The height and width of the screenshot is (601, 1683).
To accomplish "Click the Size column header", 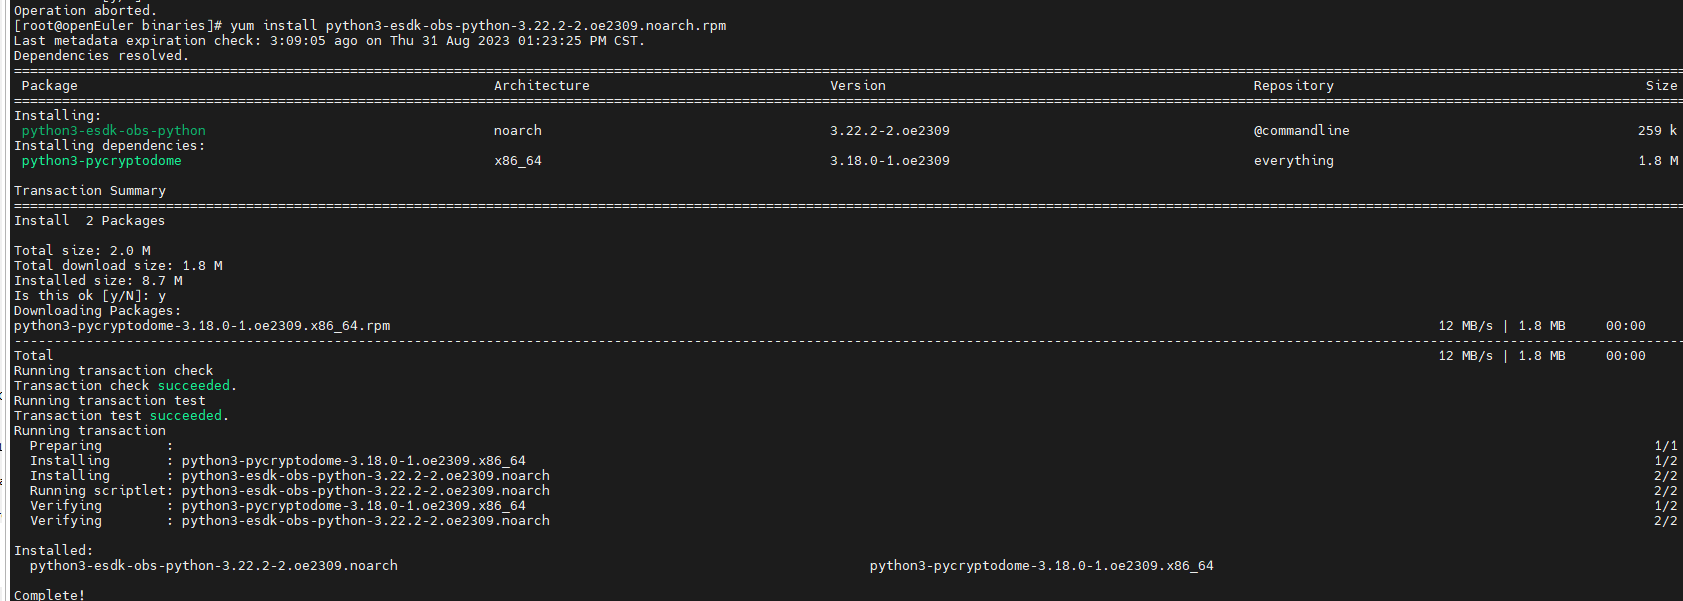I will pos(1661,86).
